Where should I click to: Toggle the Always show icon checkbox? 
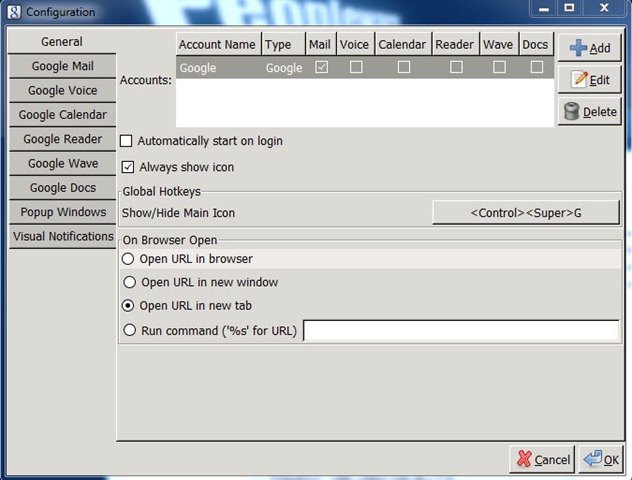click(x=128, y=167)
